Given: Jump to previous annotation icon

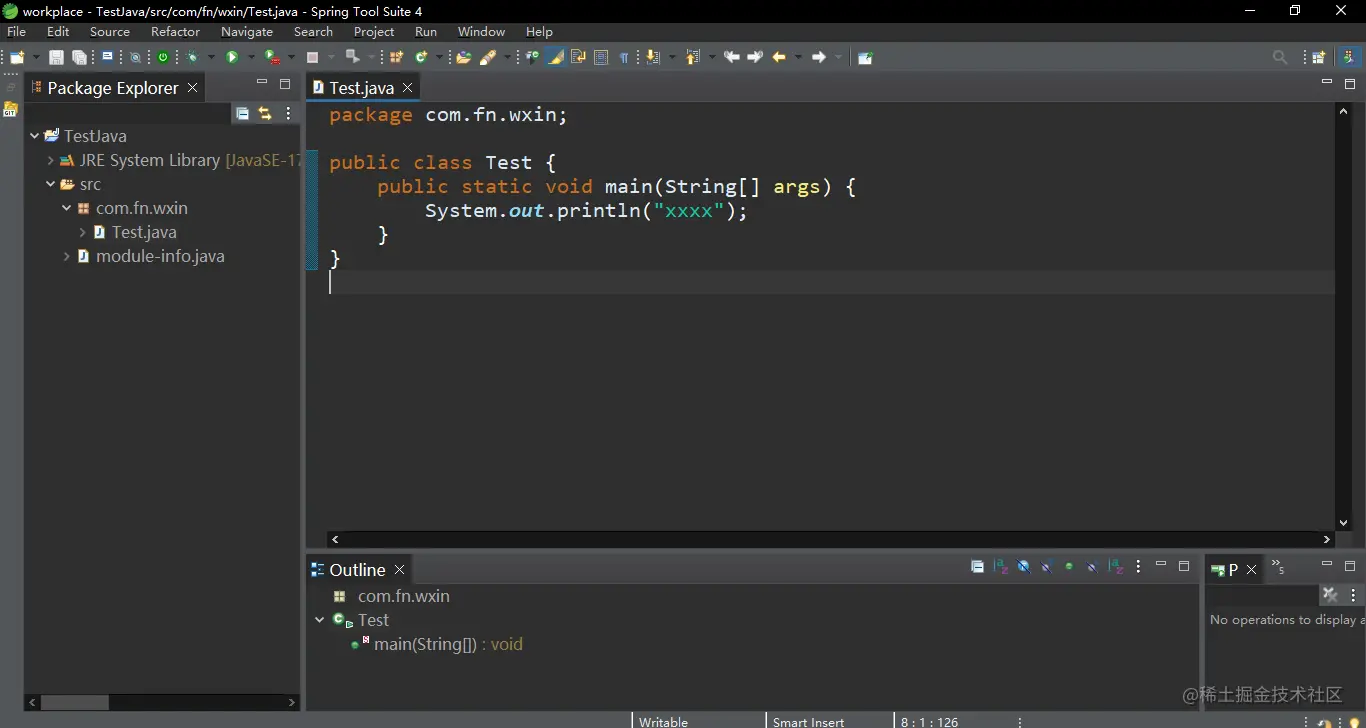Looking at the screenshot, I should 693,58.
